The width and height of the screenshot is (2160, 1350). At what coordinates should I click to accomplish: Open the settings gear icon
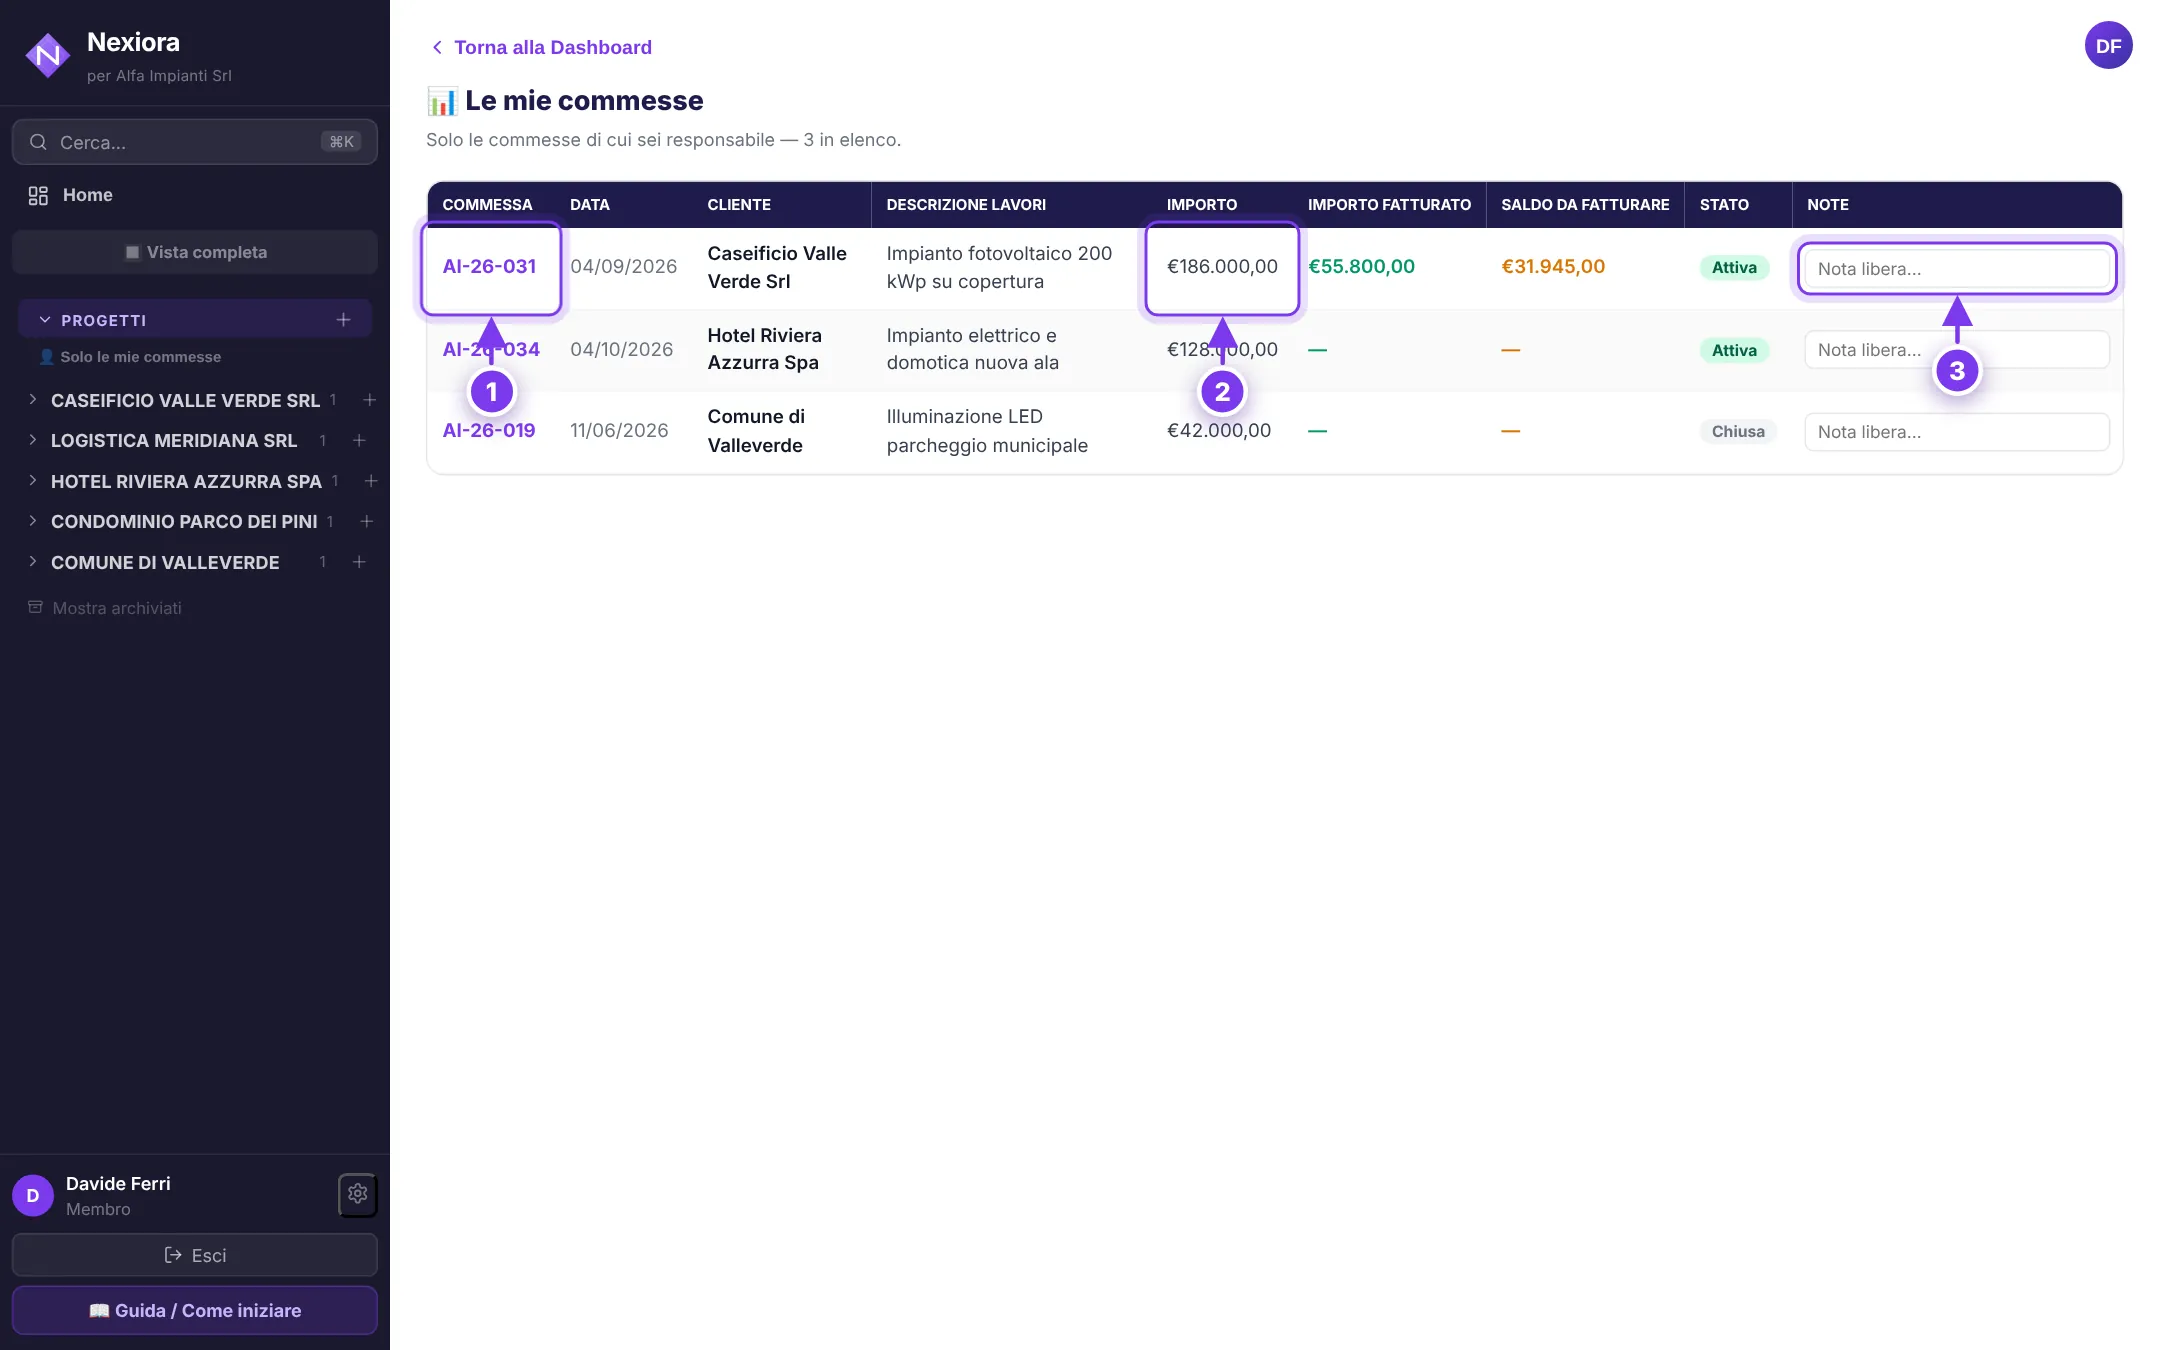coord(358,1194)
